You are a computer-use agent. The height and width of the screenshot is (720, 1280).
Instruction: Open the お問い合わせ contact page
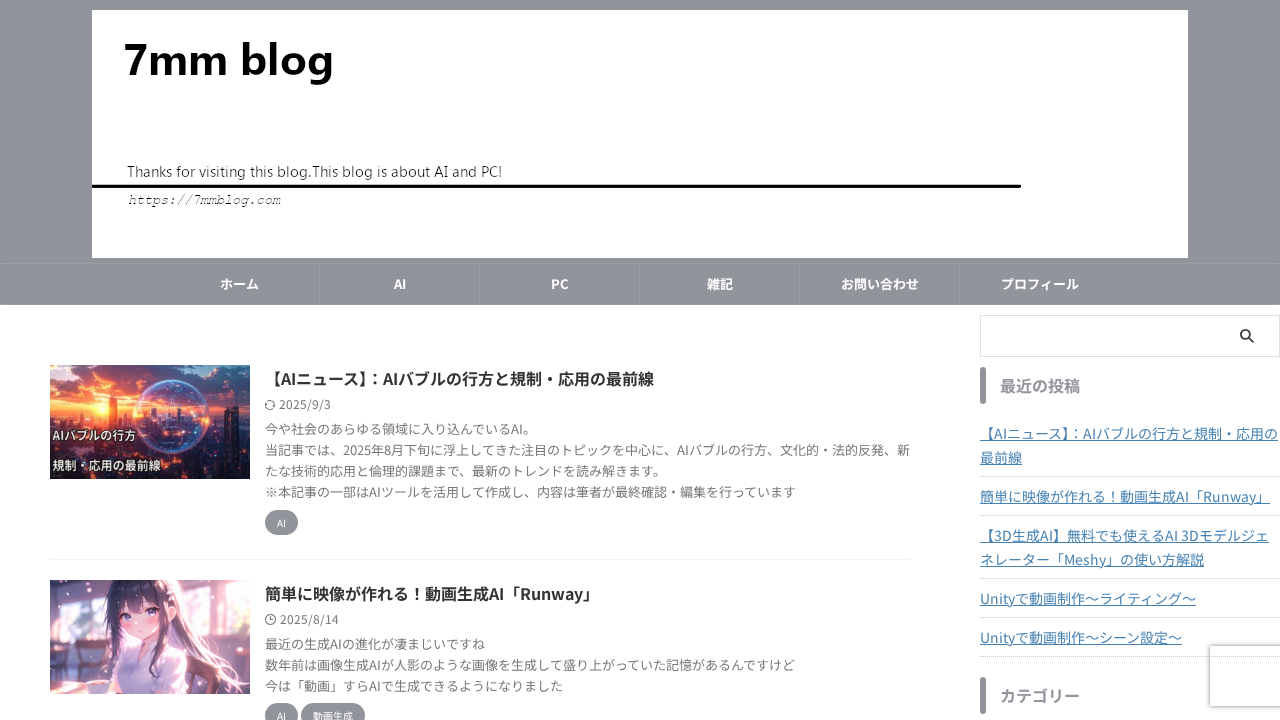click(x=879, y=283)
